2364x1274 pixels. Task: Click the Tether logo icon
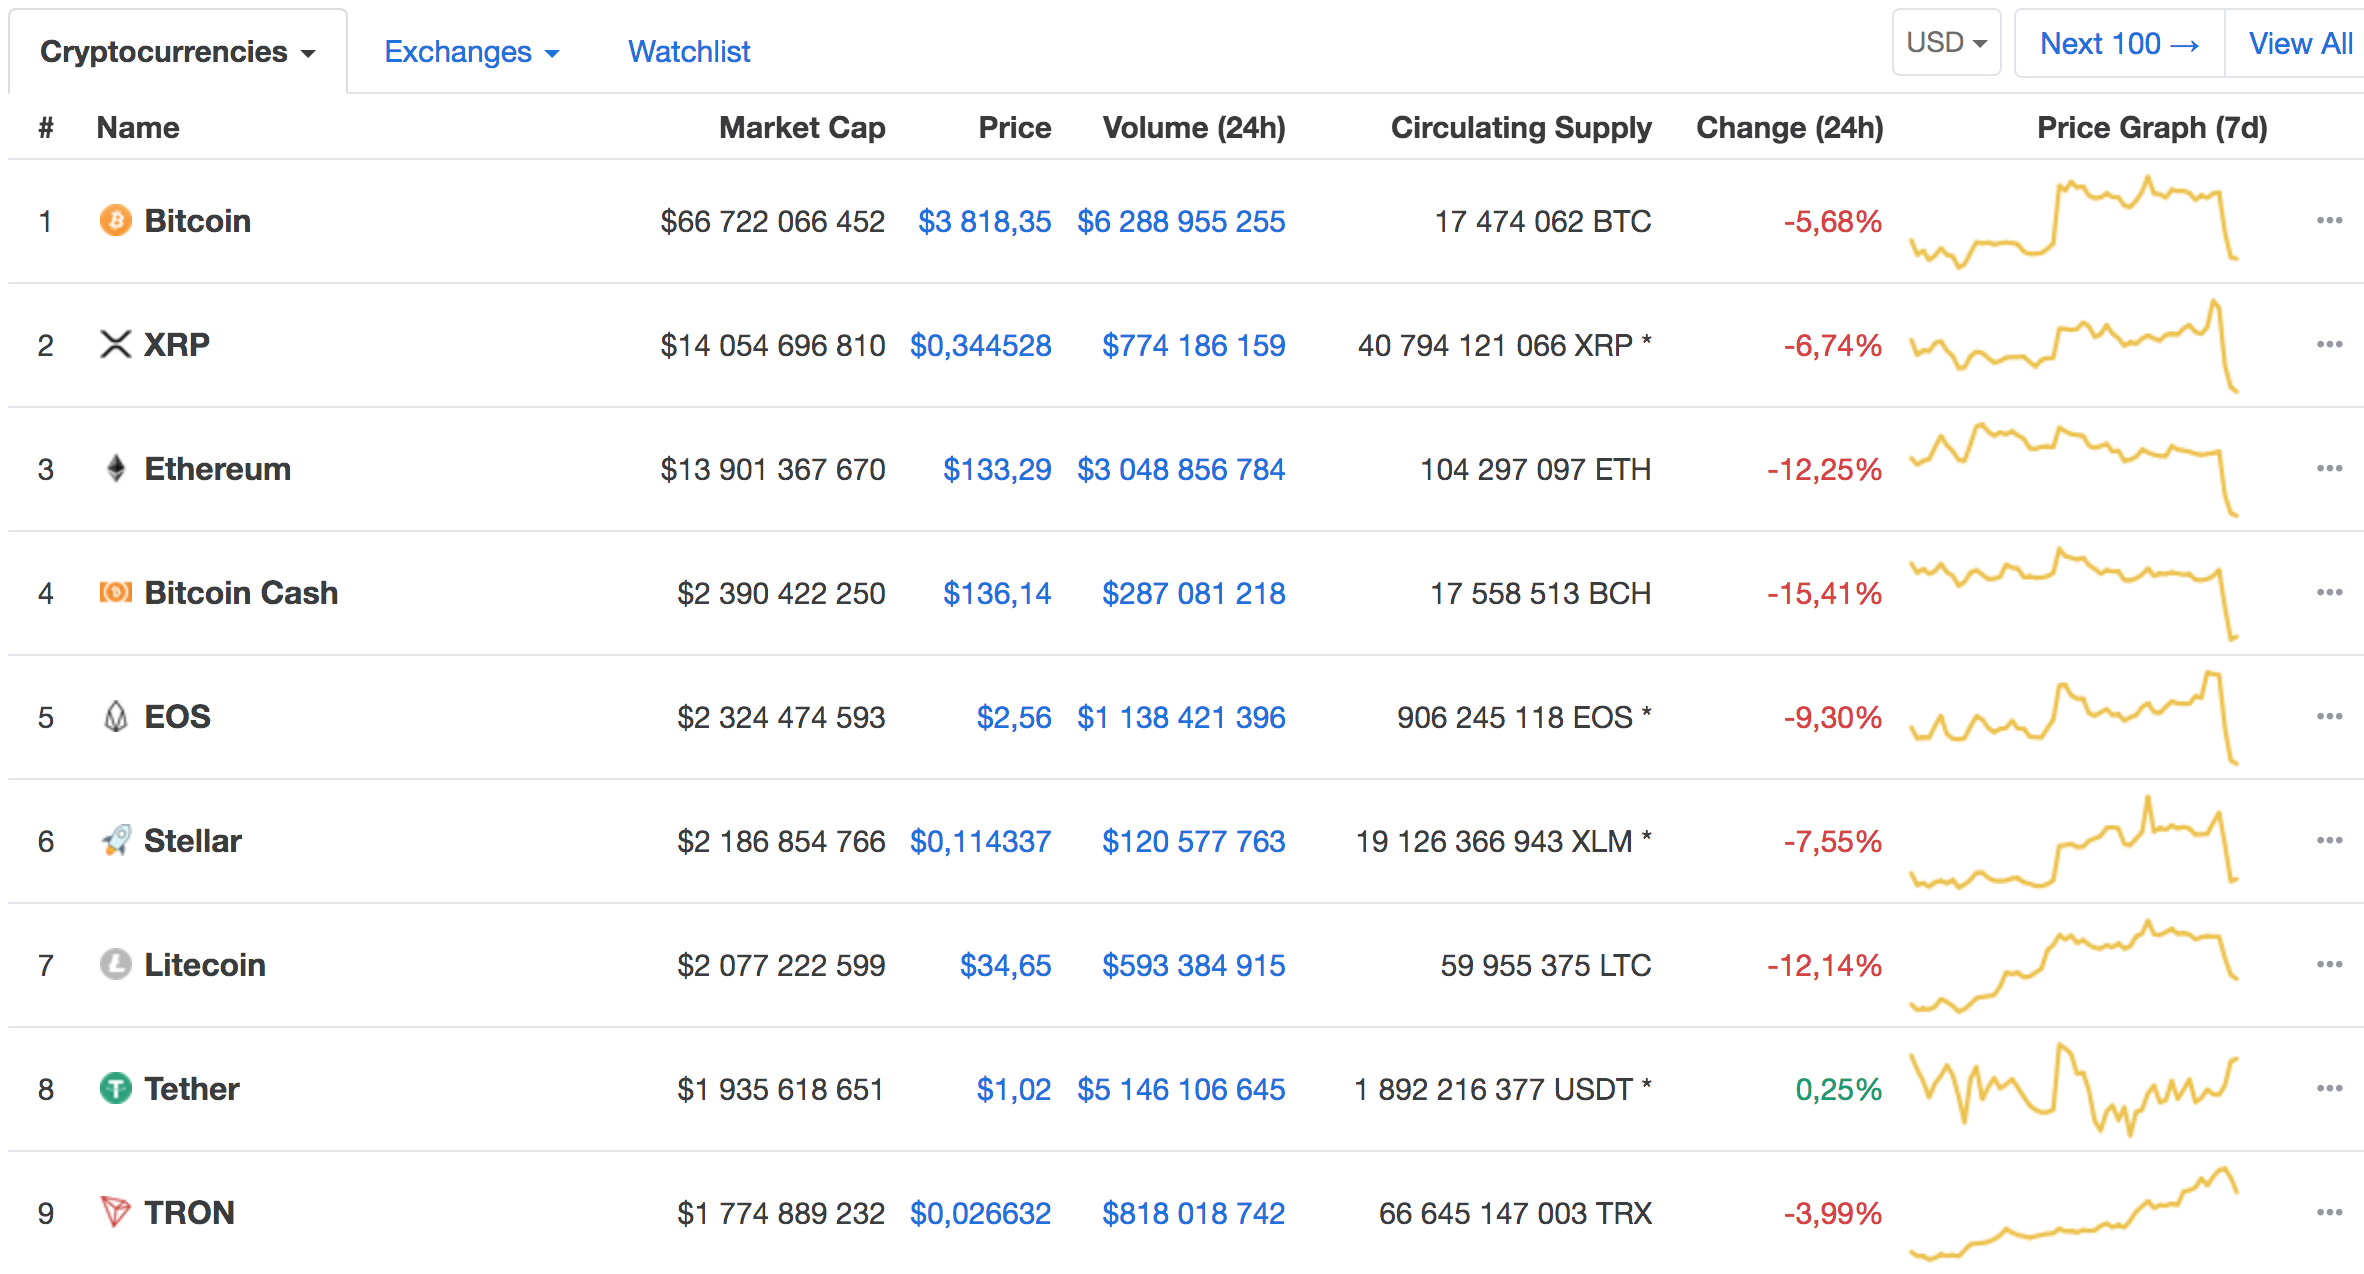[x=116, y=1088]
